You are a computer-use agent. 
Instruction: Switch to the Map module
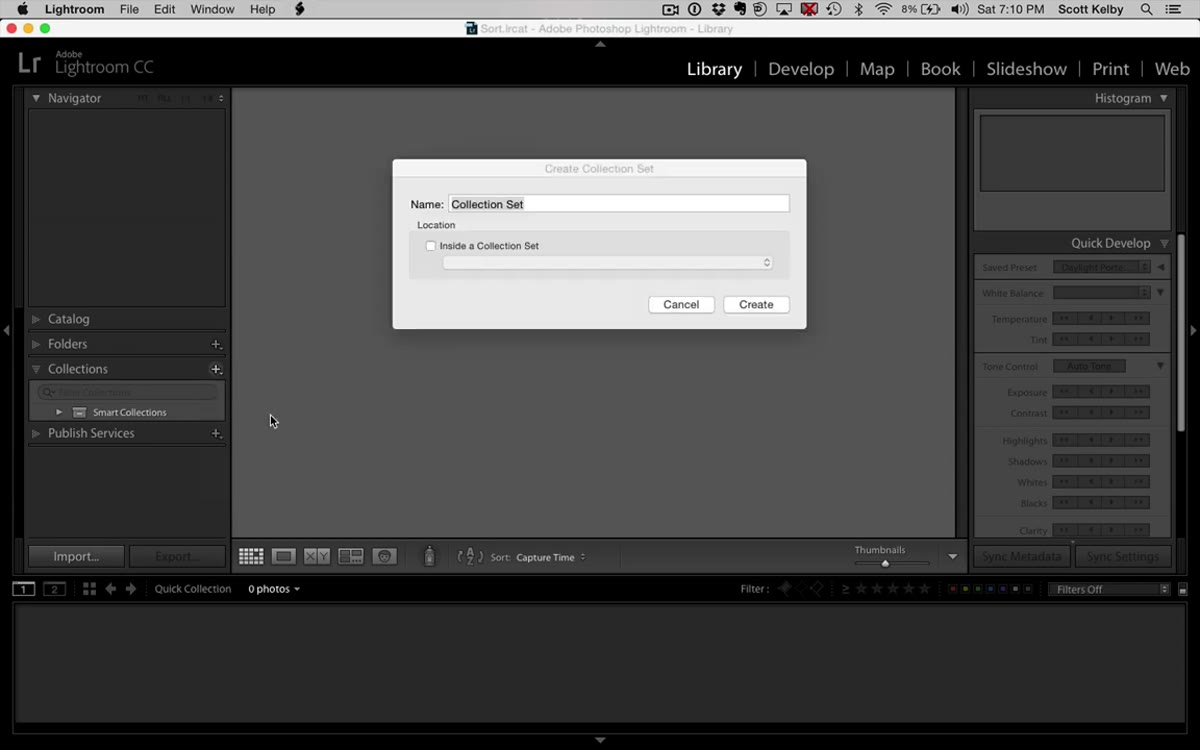[877, 69]
